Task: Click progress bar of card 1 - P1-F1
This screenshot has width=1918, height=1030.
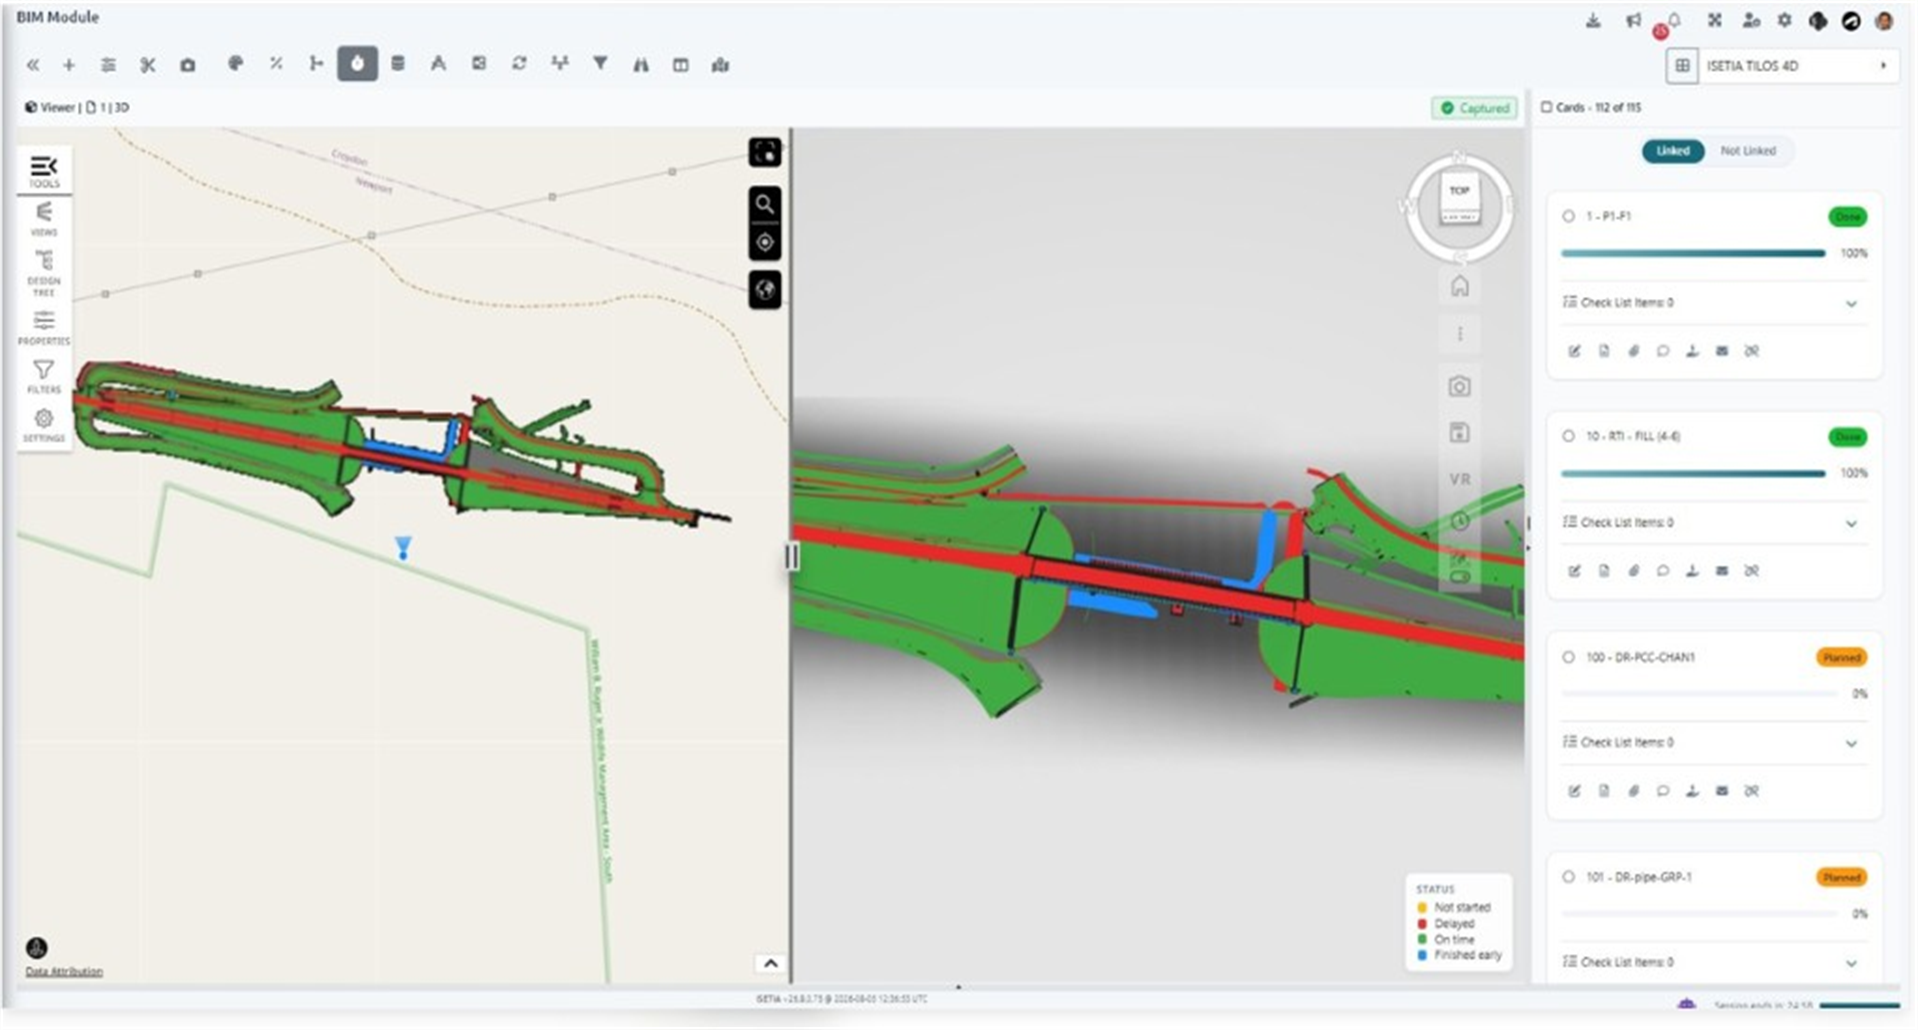Action: click(1693, 253)
